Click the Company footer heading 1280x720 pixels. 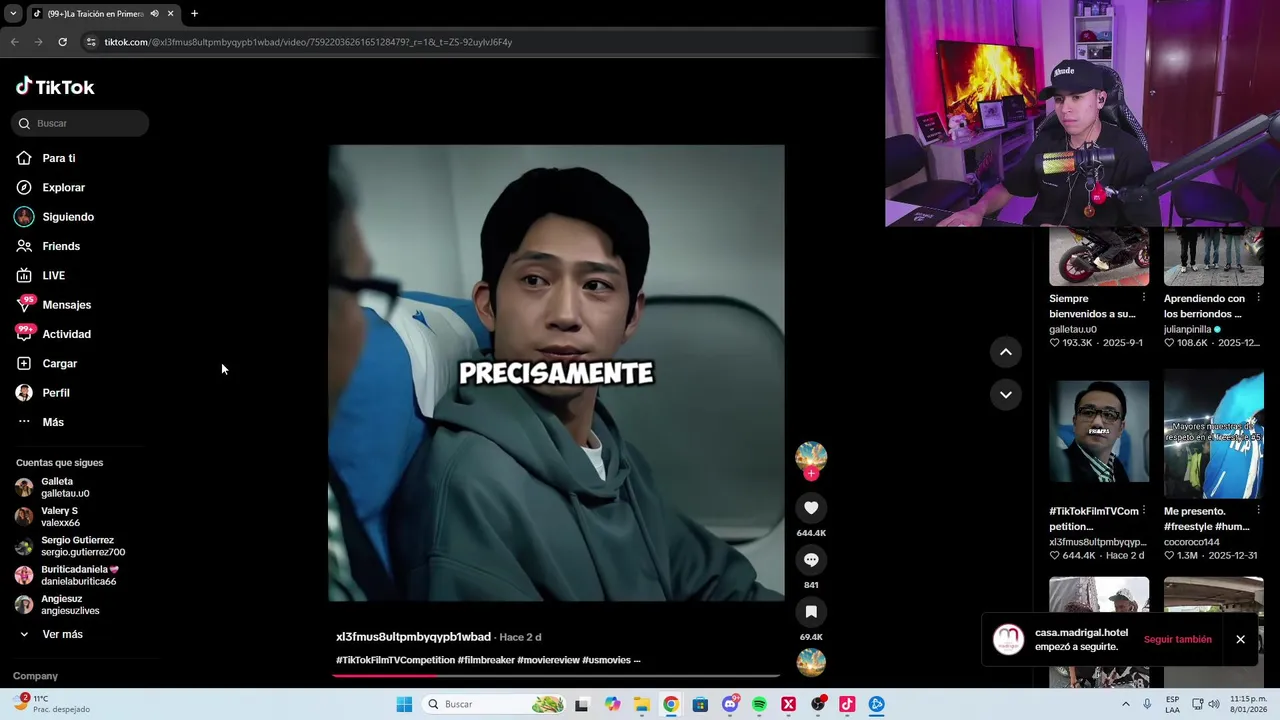[35, 676]
